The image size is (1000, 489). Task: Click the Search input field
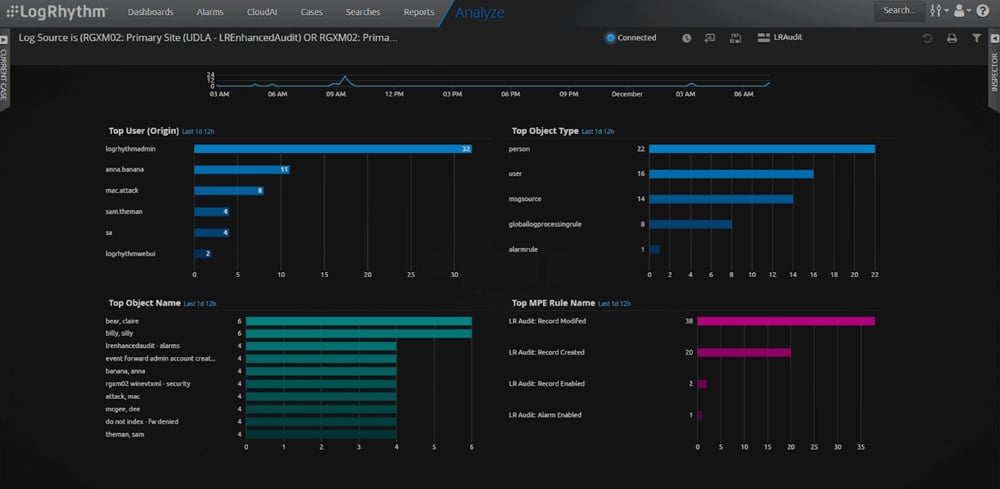pos(898,11)
